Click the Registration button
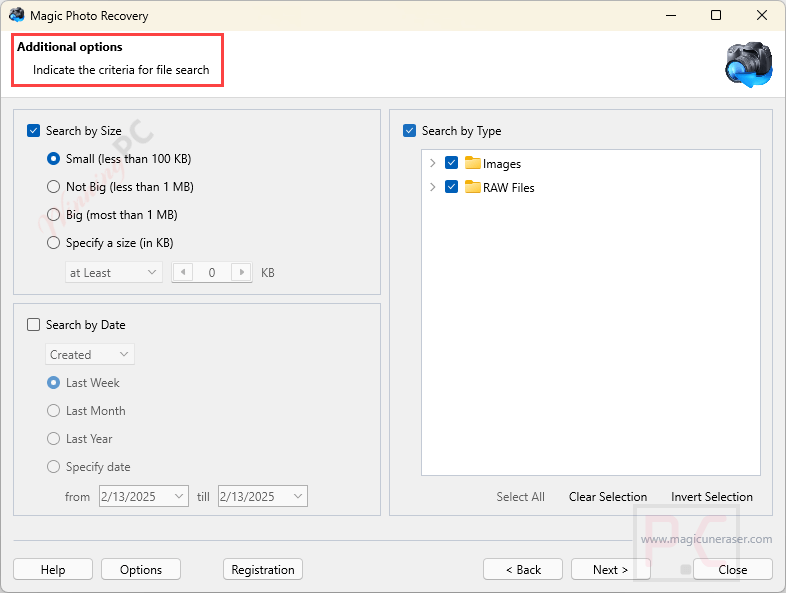The image size is (786, 593). pyautogui.click(x=263, y=569)
